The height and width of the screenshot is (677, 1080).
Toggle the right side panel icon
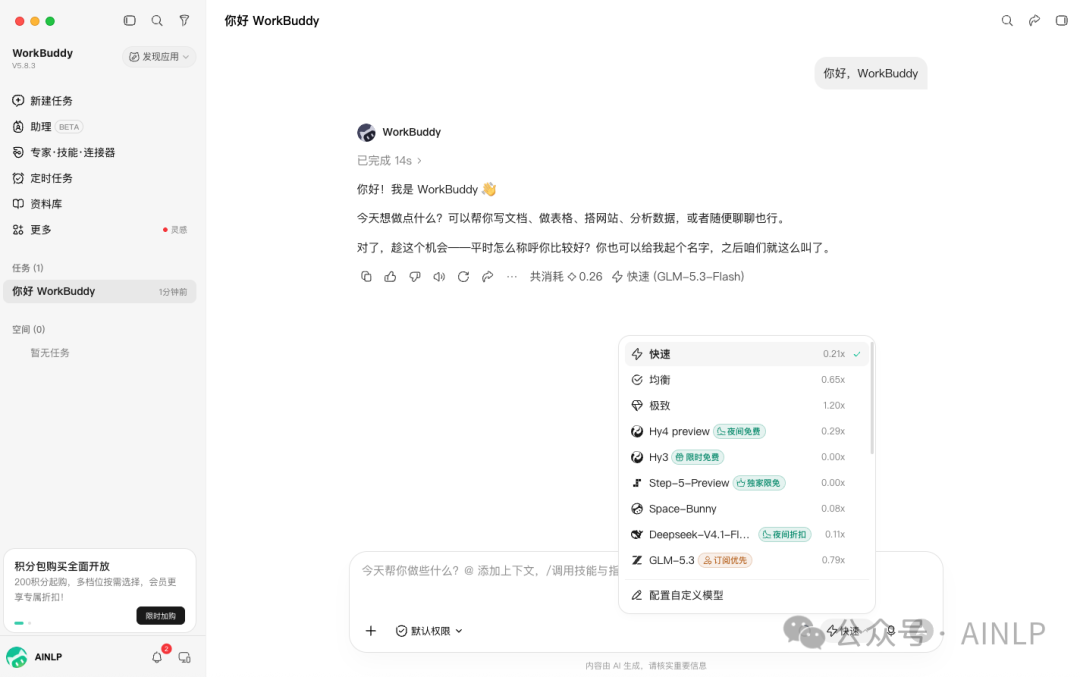point(1061,21)
